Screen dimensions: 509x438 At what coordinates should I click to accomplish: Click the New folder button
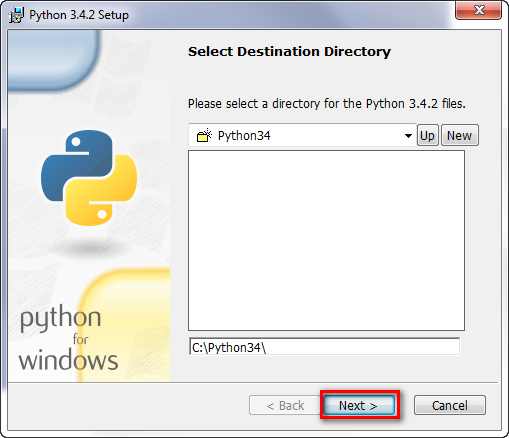[x=460, y=136]
